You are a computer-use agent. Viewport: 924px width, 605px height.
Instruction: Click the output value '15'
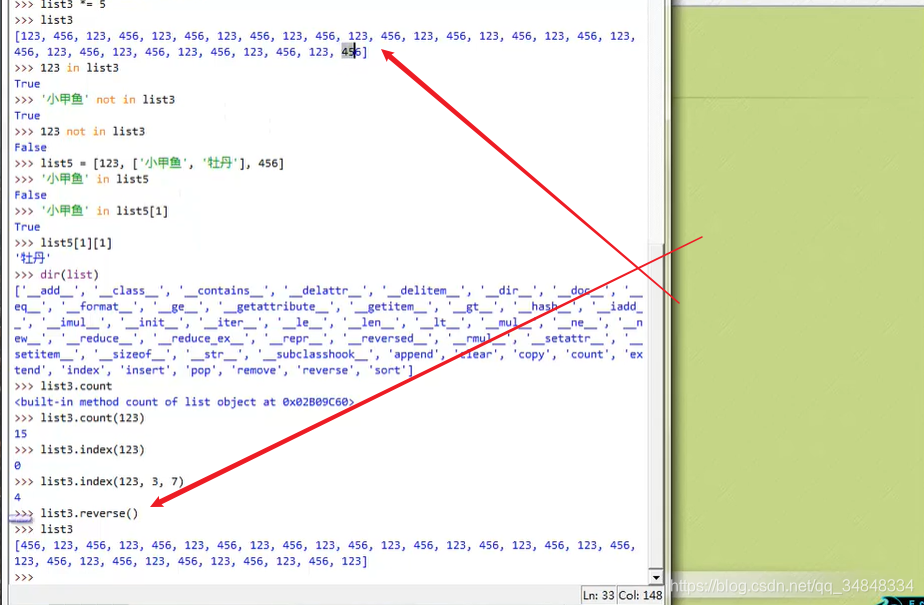pos(21,434)
